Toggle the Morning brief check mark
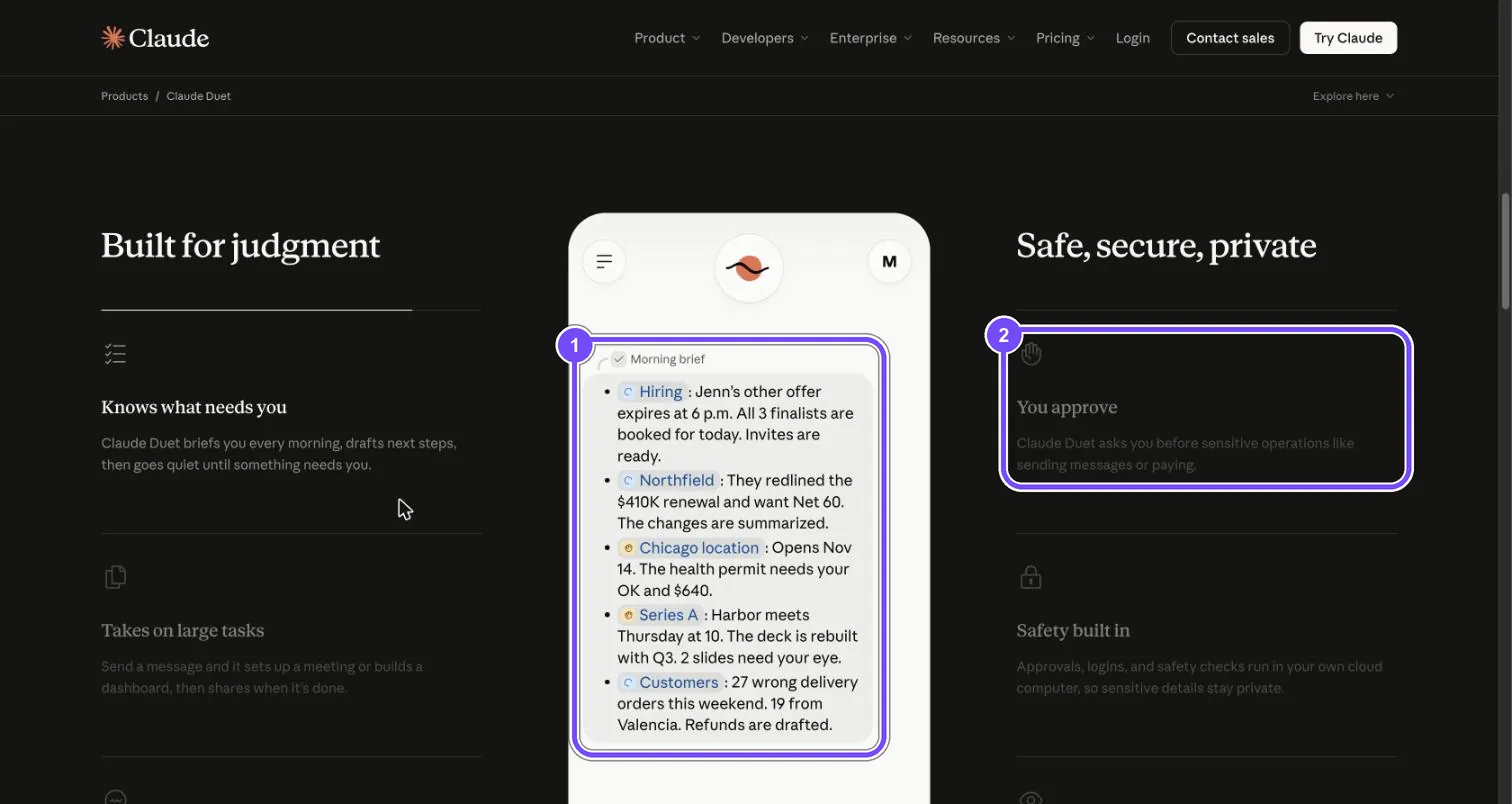 [x=619, y=359]
